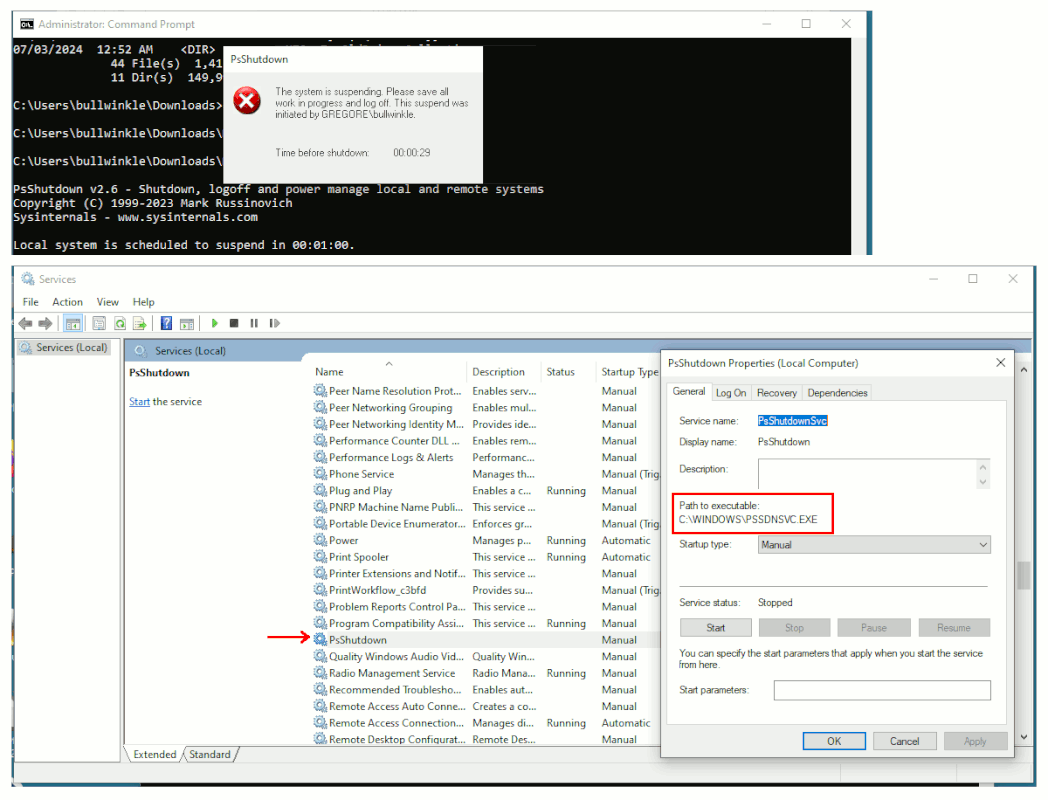
Task: Click the Services window title gear icon
Action: [27, 279]
